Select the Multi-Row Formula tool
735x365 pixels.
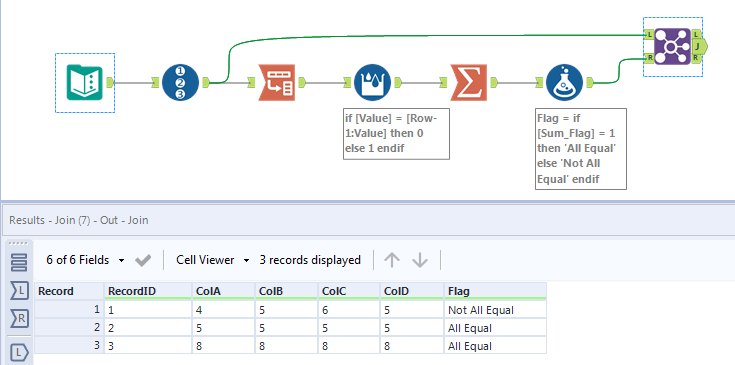pos(372,82)
